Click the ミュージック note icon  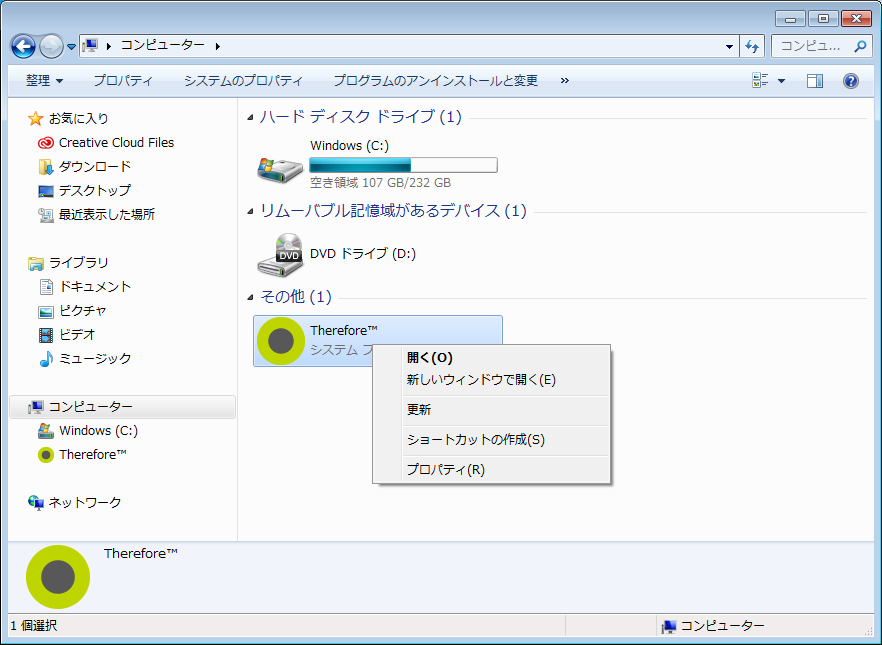[46, 359]
